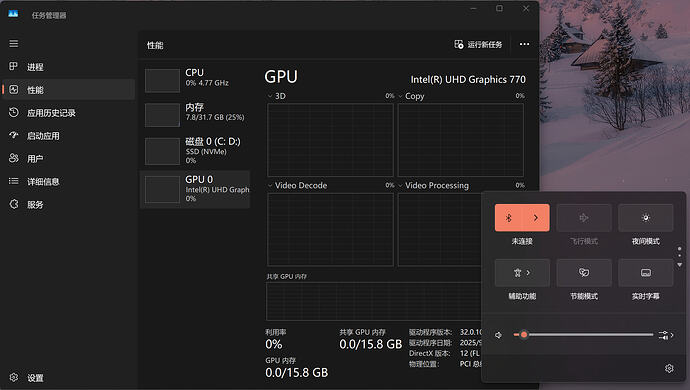
Task: Select the 性能 performance page
Action: click(68, 90)
